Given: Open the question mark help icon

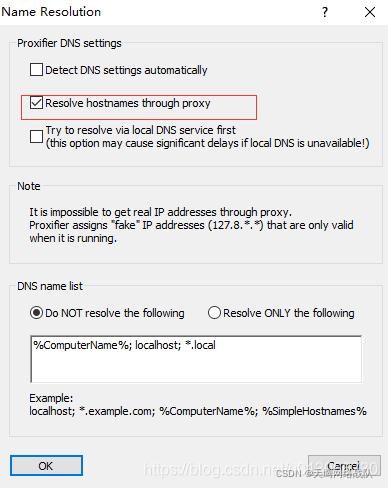Looking at the screenshot, I should [325, 12].
